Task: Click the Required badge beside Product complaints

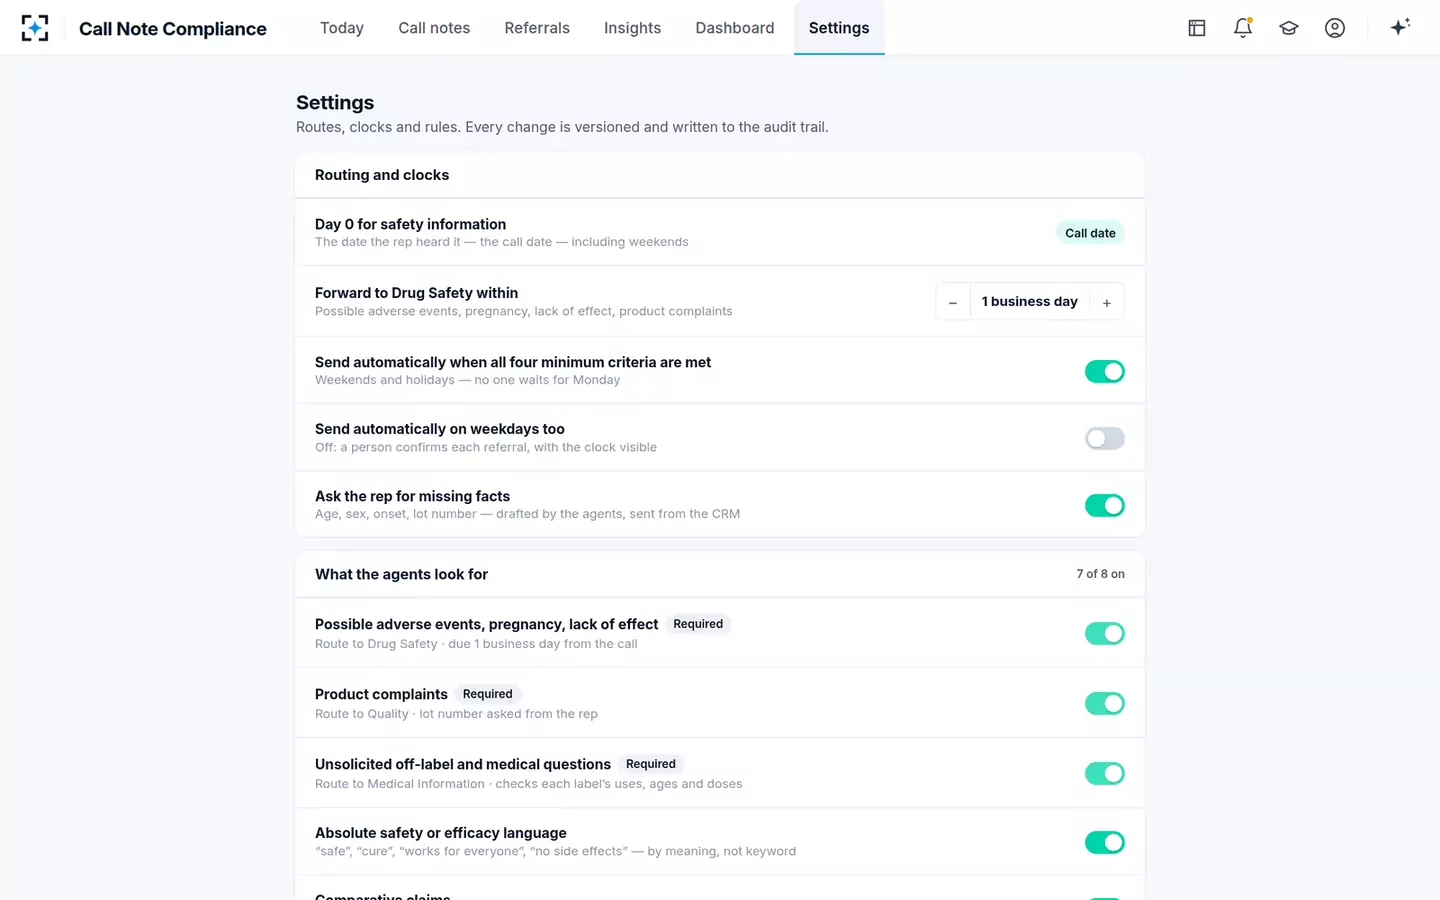Action: [487, 694]
